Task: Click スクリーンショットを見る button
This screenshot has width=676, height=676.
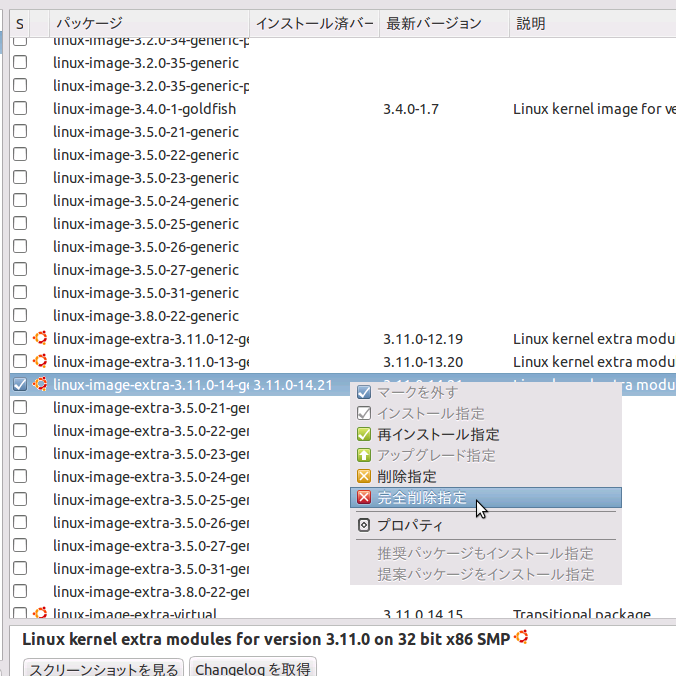Action: [x=103, y=669]
